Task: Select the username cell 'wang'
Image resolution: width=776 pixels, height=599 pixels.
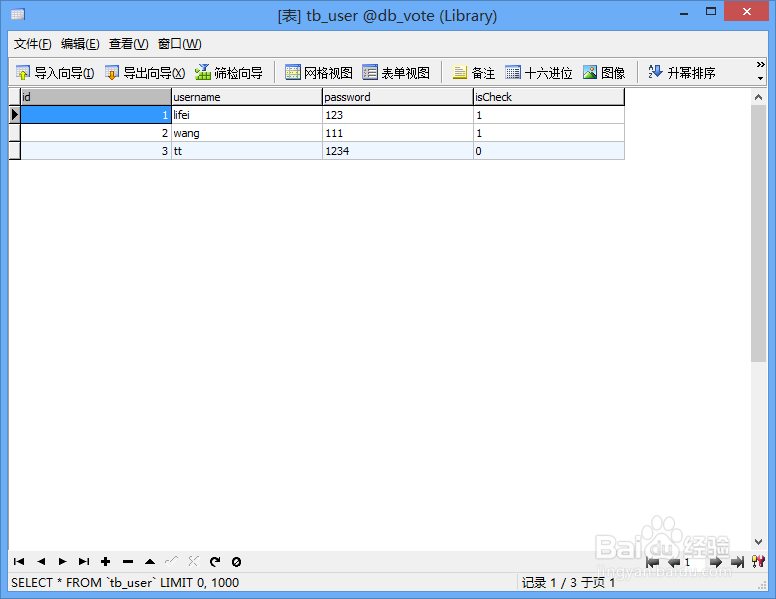Action: 247,133
